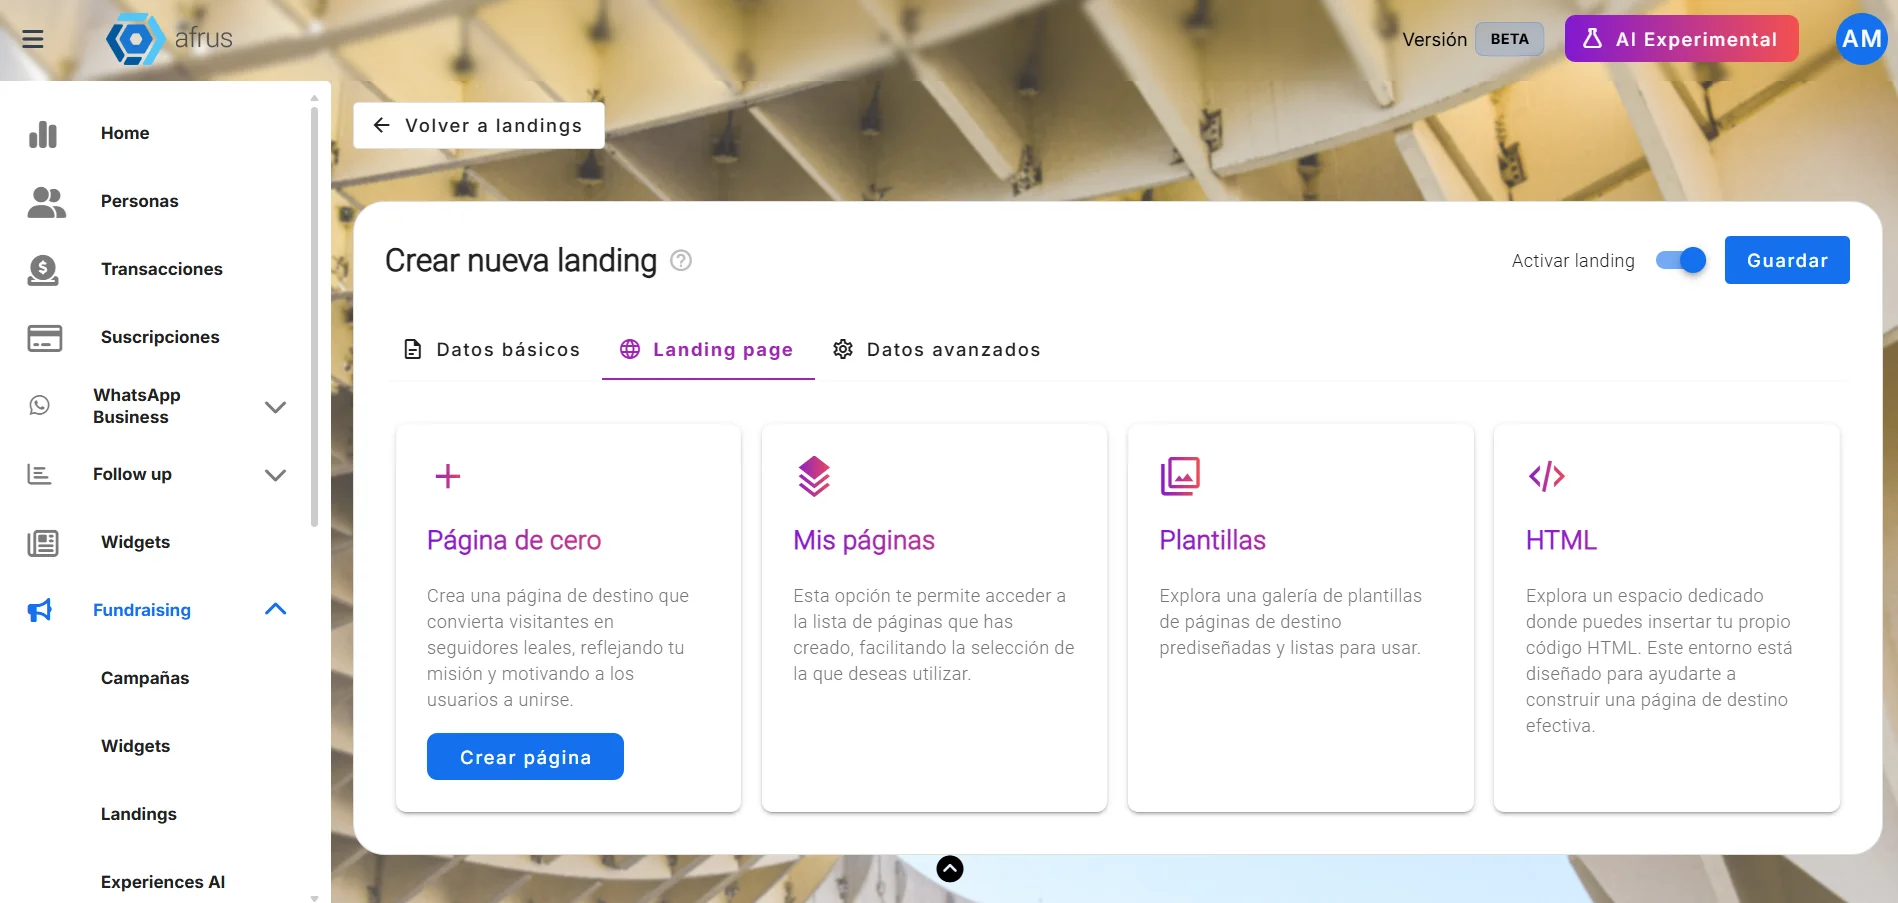Expand the WhatsApp Business submenu chevron
1898x903 pixels.
click(x=275, y=407)
